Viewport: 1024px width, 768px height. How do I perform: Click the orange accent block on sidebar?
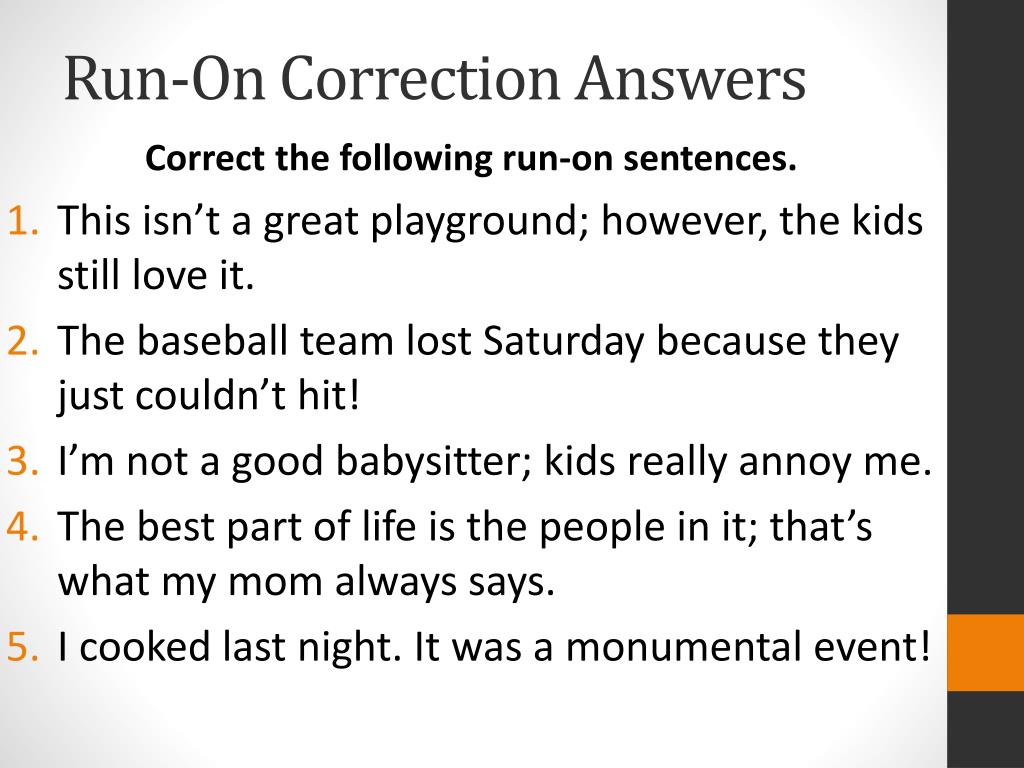pos(985,652)
